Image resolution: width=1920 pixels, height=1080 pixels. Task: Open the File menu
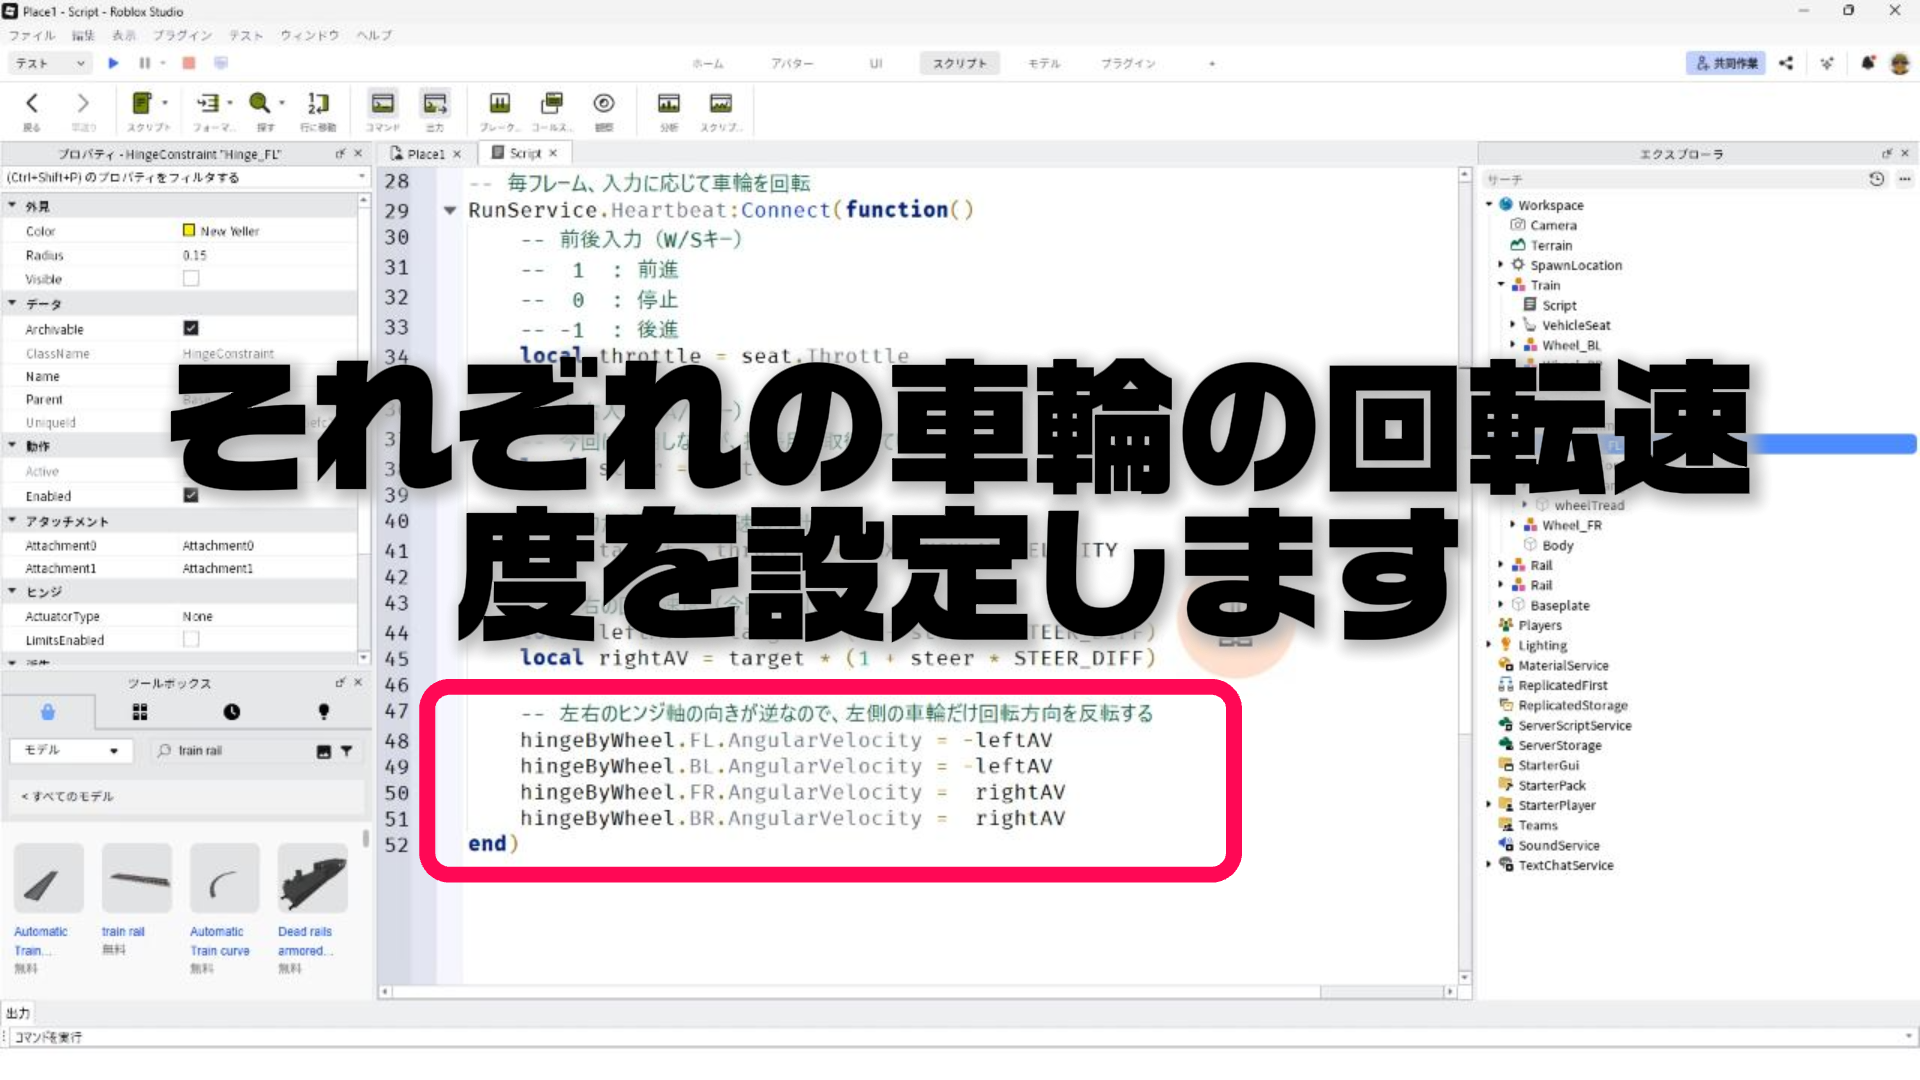point(31,35)
